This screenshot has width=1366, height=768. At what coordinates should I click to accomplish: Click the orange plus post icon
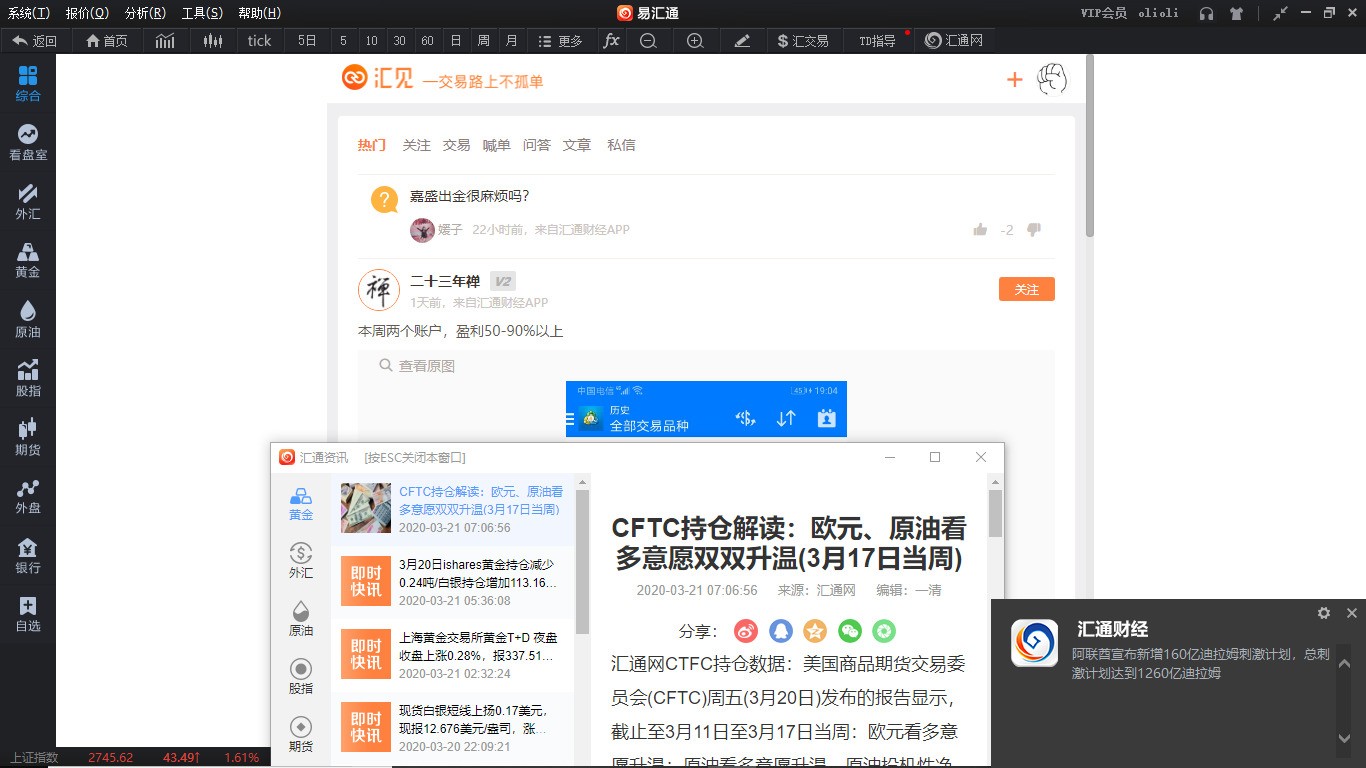pos(1014,79)
